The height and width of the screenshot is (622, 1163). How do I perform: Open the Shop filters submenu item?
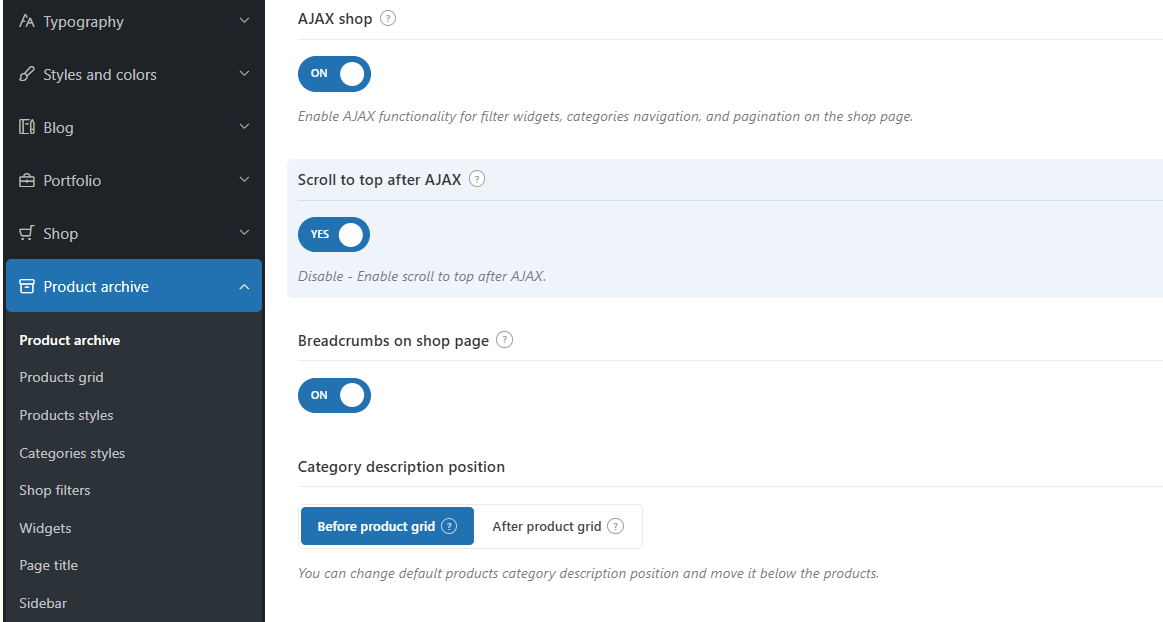[55, 490]
